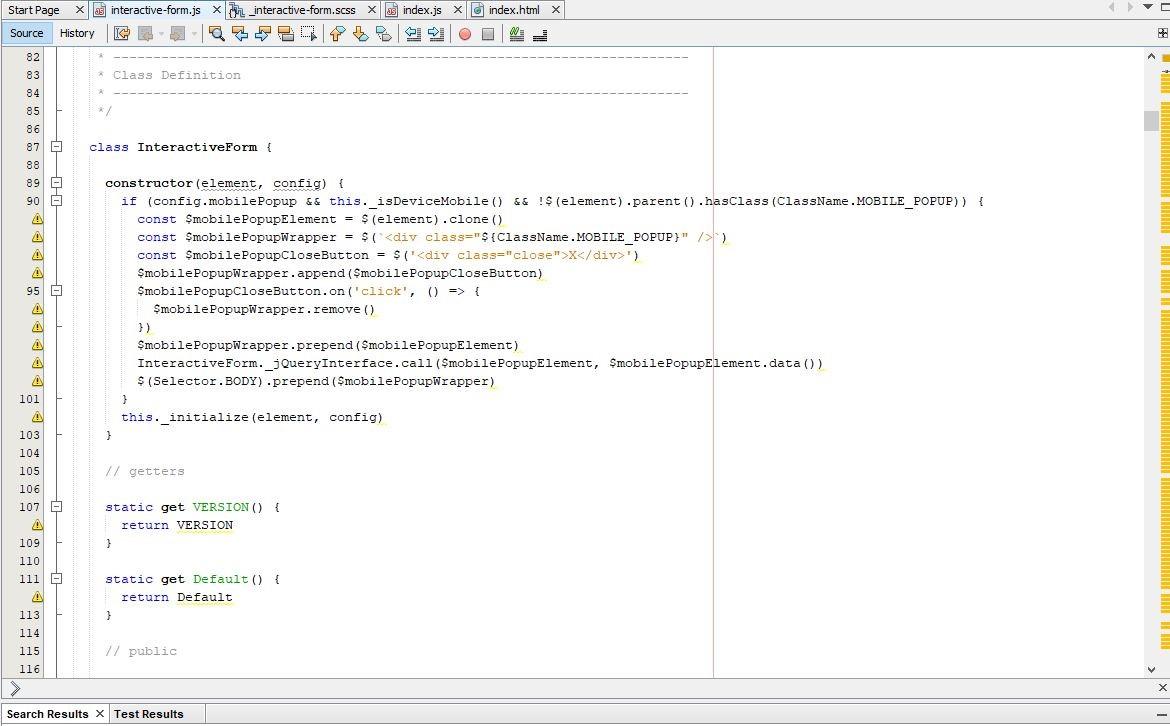Toggle Highlight Search button in toolbar

(286, 34)
